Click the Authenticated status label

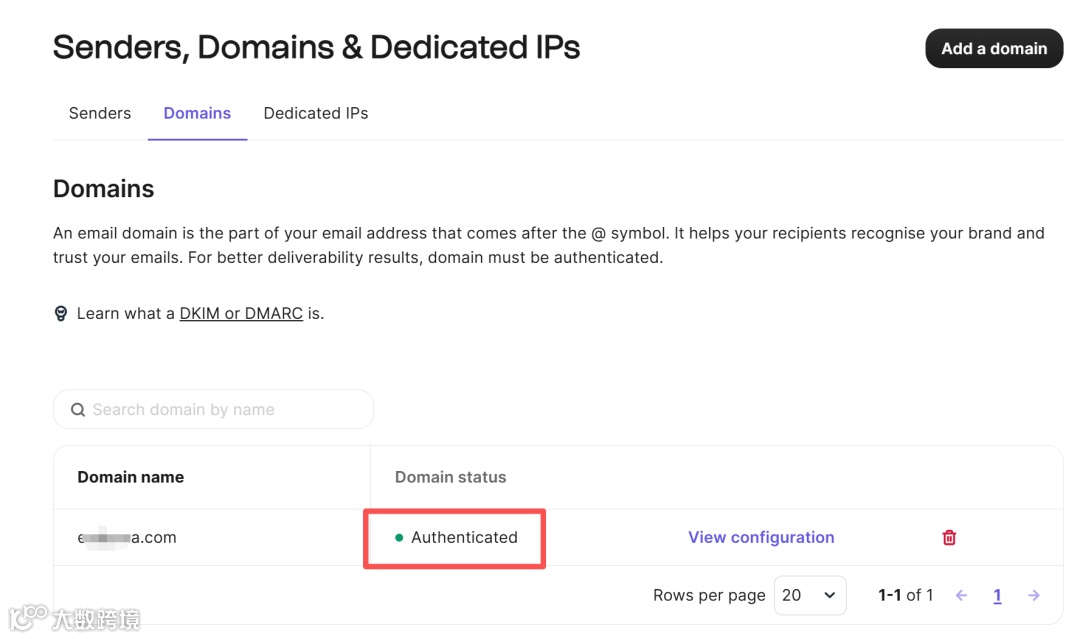tap(464, 537)
